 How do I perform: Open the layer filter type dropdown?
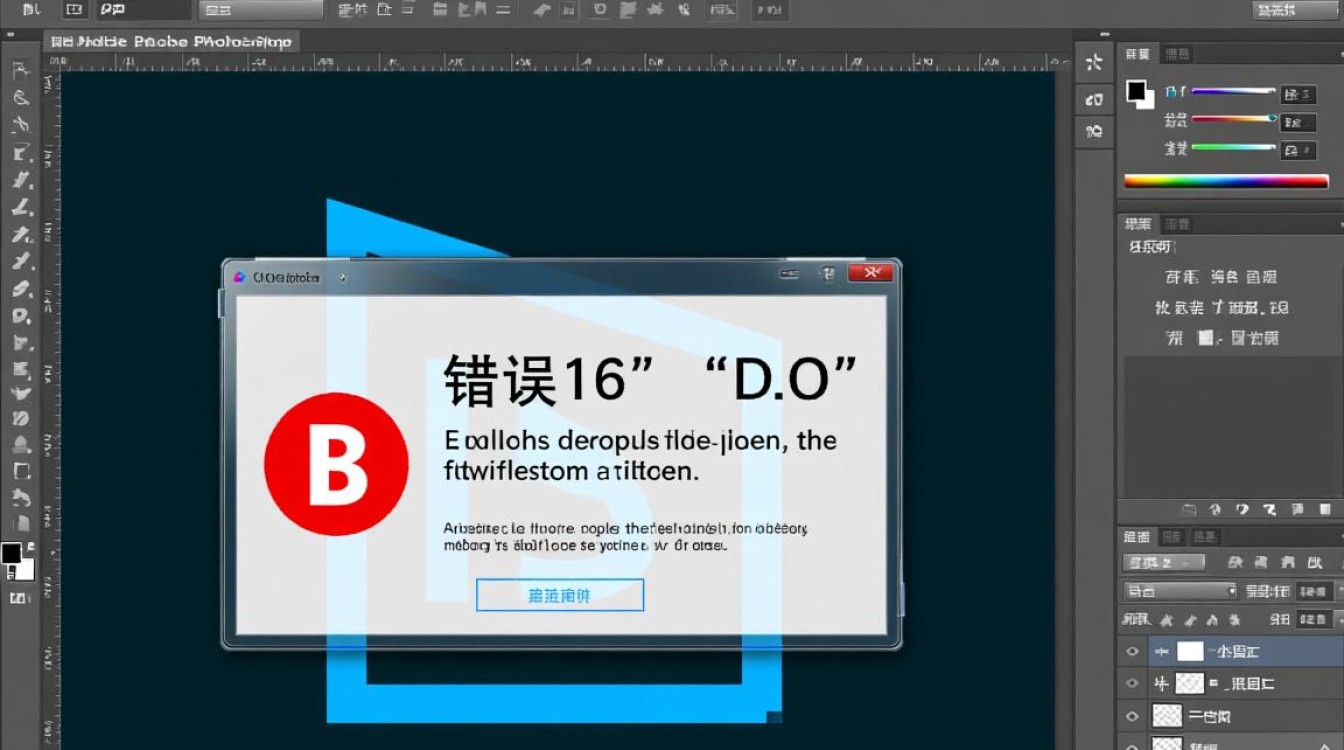pyautogui.click(x=1163, y=562)
